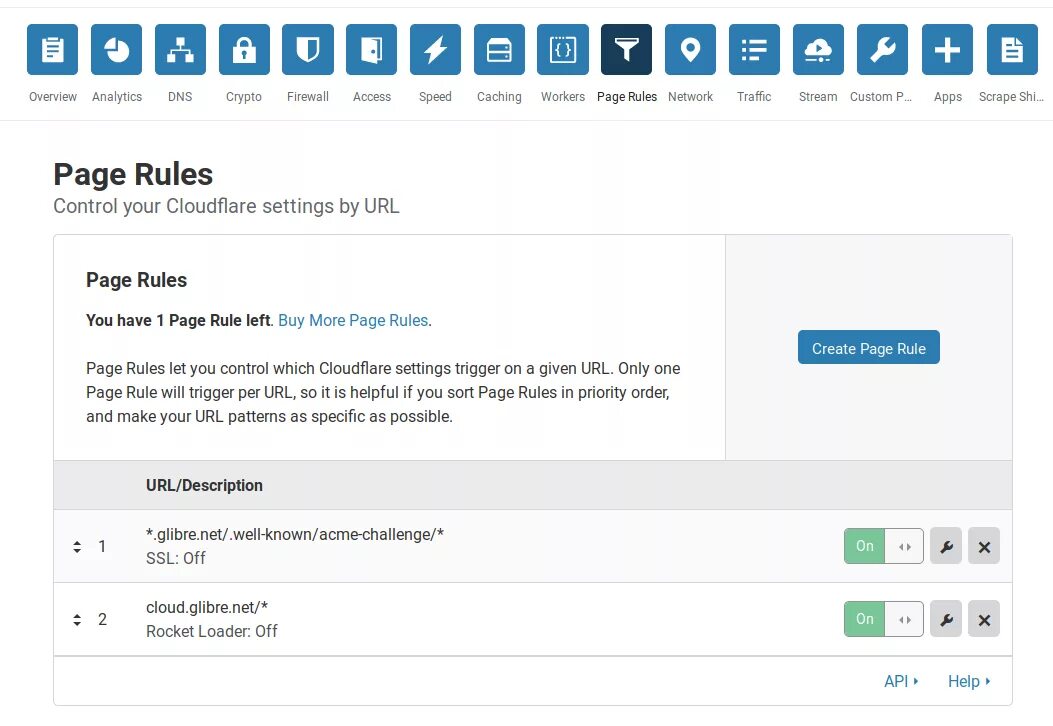The image size is (1053, 726).
Task: Click the Stream tab label
Action: (x=818, y=97)
